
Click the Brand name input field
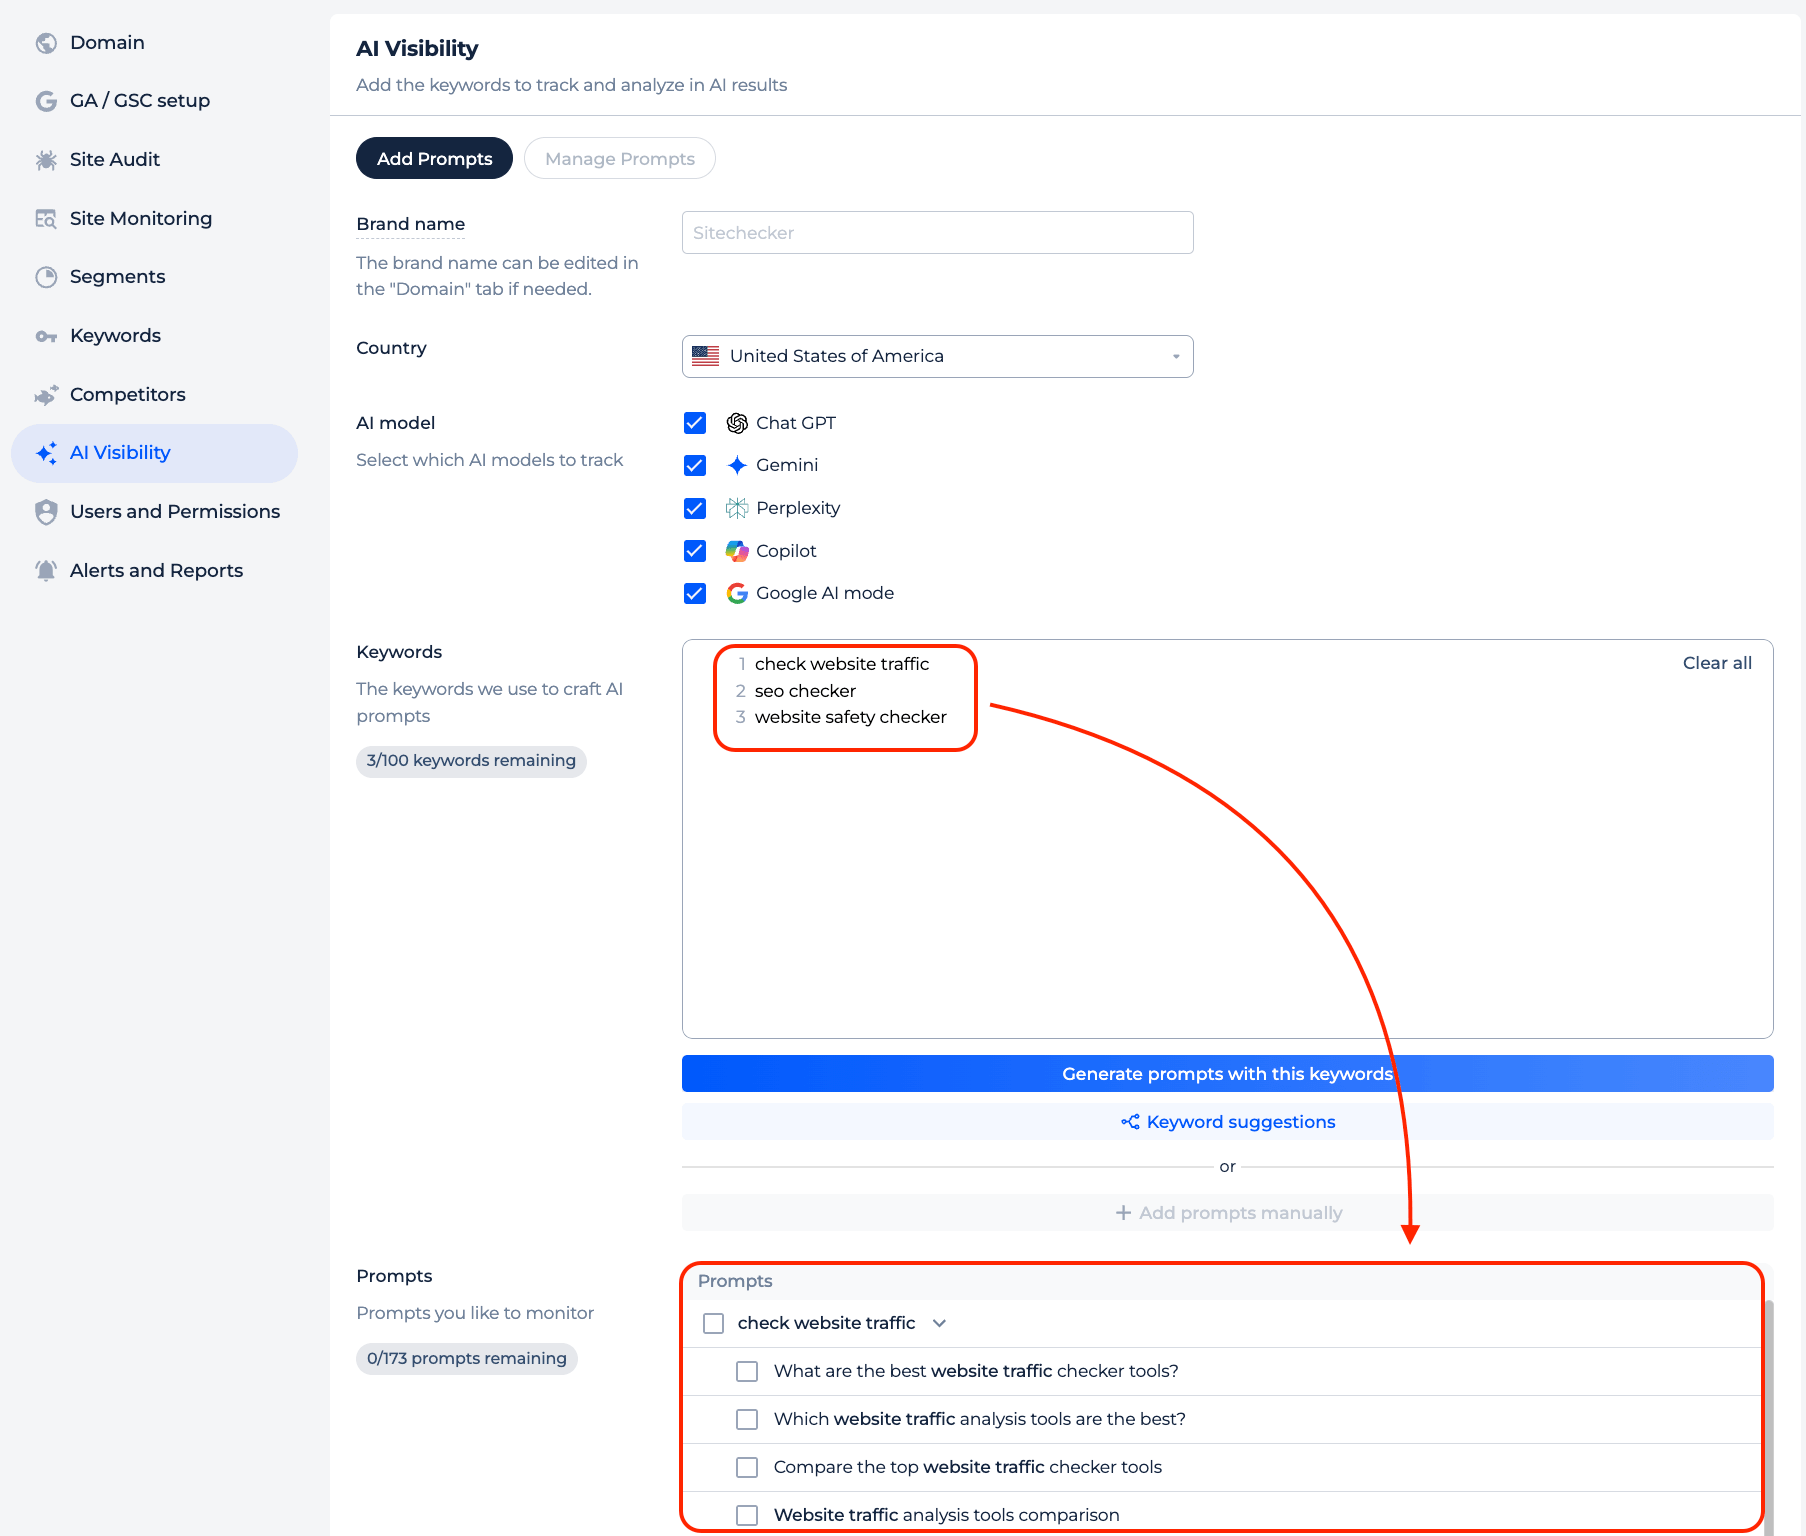937,232
